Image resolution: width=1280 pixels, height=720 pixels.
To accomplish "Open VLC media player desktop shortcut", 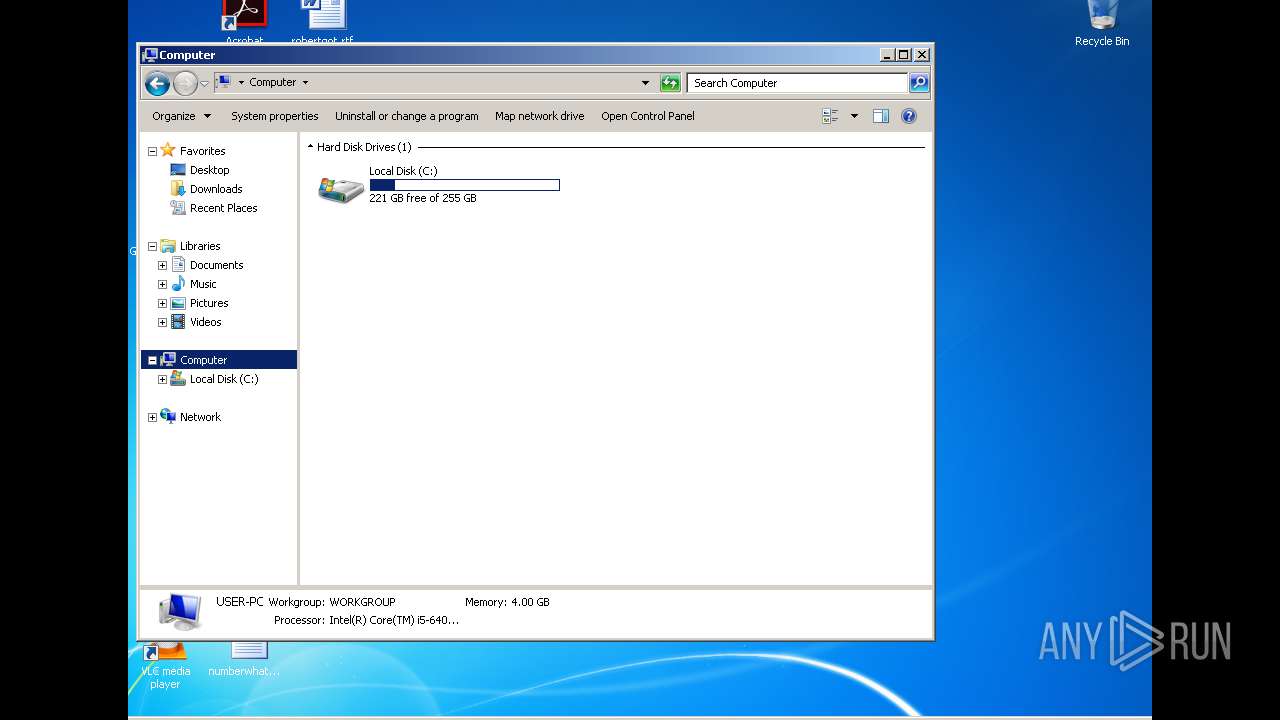I will click(x=165, y=666).
